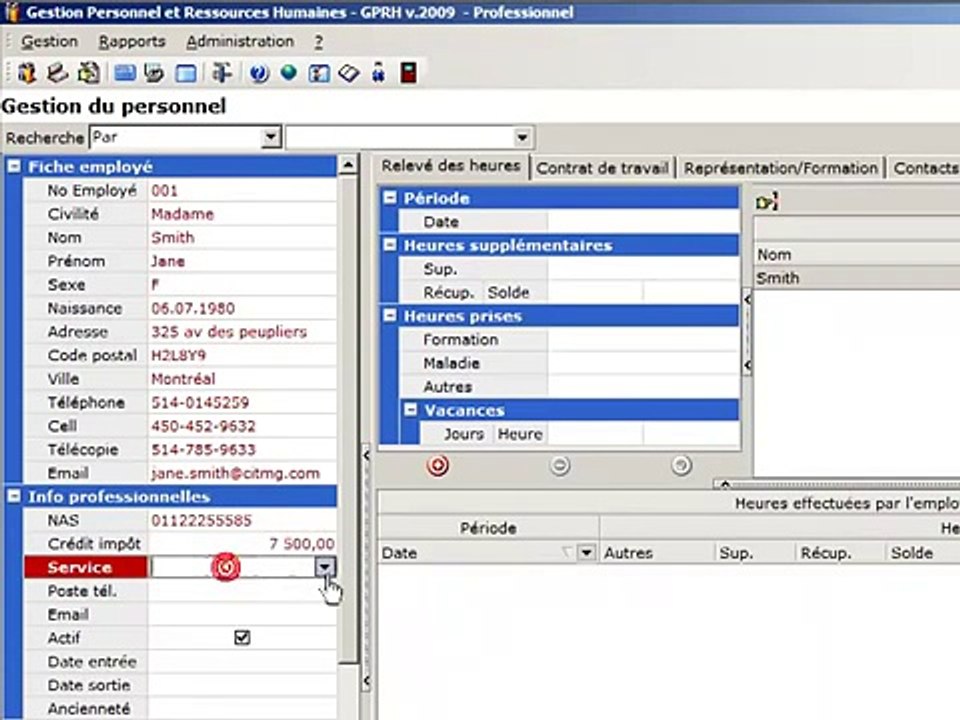This screenshot has height=720, width=960.
Task: Click the blue card toolbar icon
Action: pyautogui.click(x=125, y=73)
